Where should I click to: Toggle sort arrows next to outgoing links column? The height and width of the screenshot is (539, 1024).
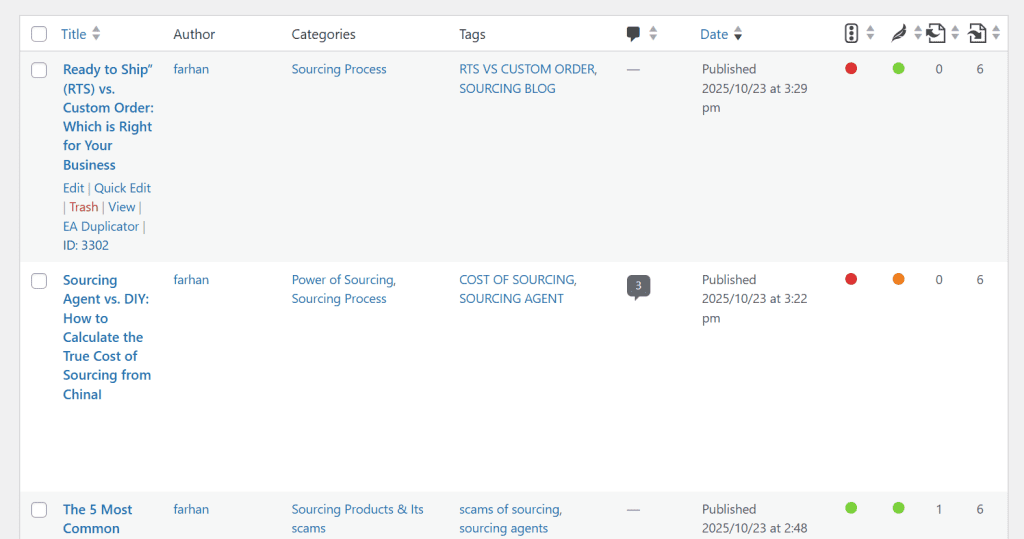pos(955,33)
